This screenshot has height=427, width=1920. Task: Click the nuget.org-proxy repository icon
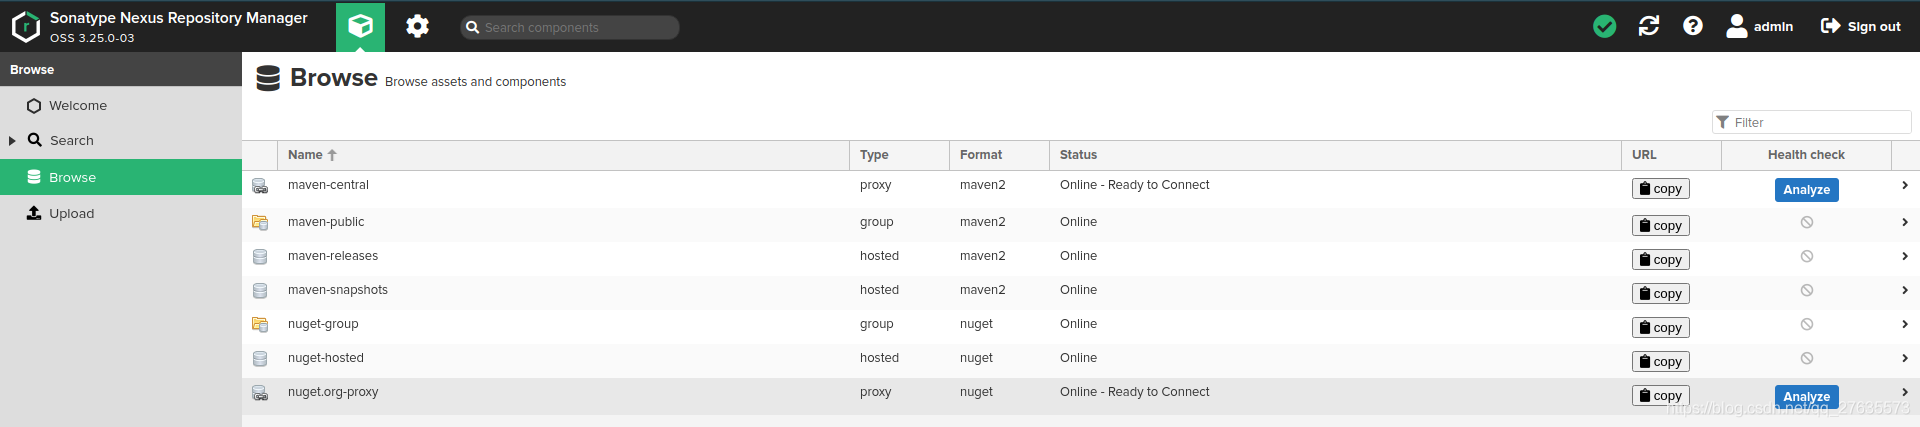(x=260, y=393)
